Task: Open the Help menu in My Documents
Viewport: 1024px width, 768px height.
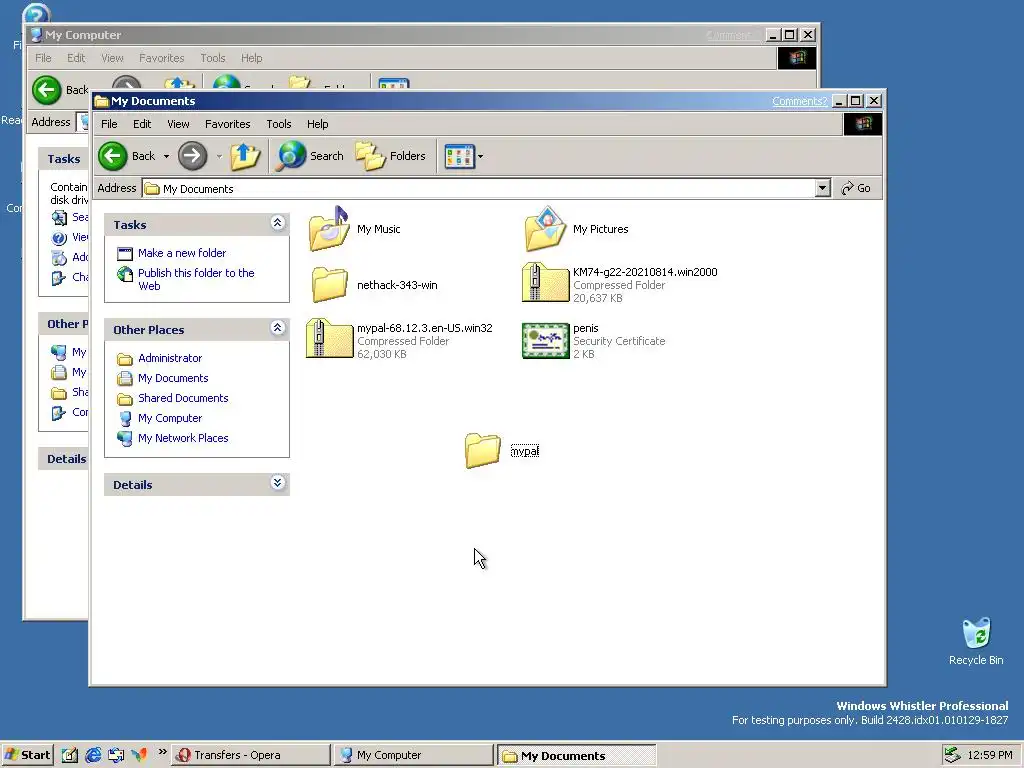Action: [317, 124]
